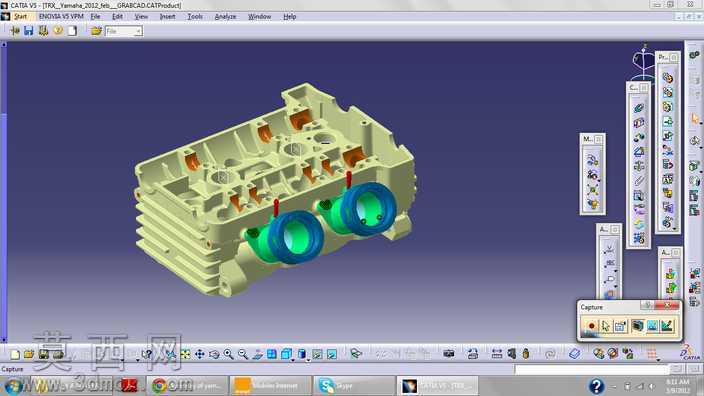Click the system tray clock
This screenshot has height=396, width=704.
(678, 386)
